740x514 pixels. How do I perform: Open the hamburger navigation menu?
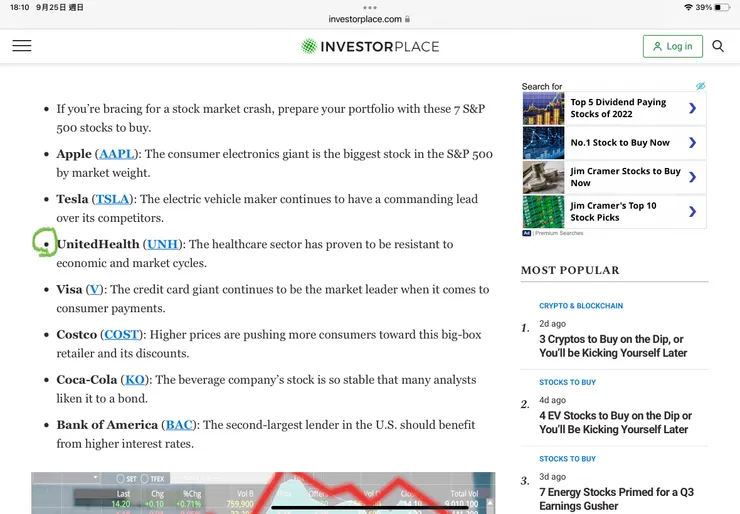pos(22,46)
